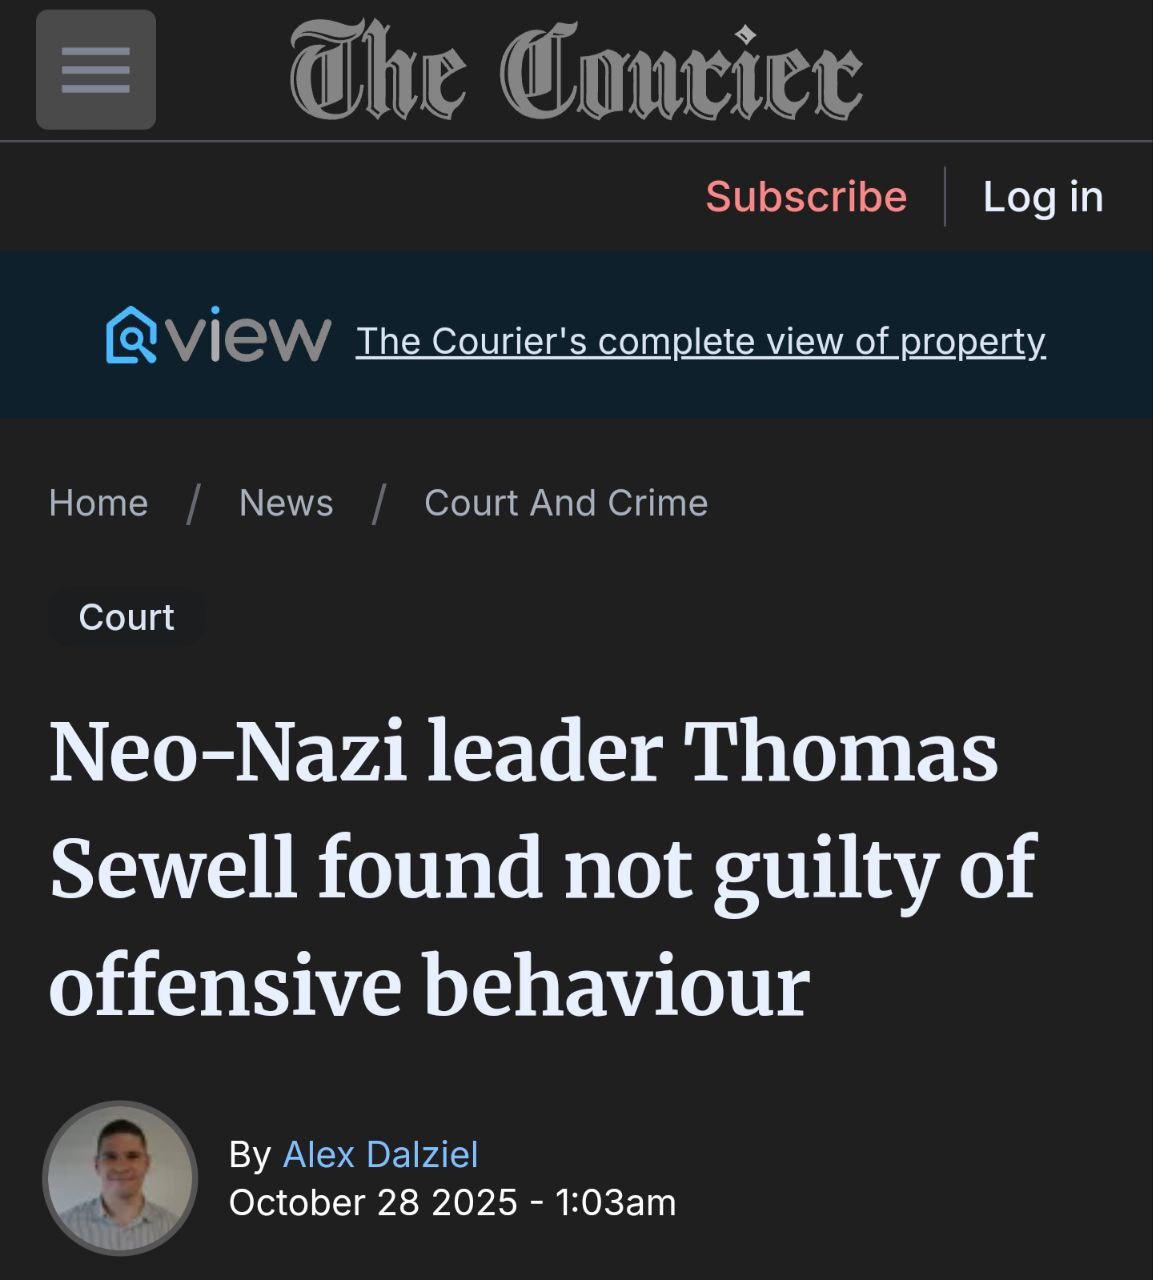Open Alex Dalziel's author page

(380, 1154)
